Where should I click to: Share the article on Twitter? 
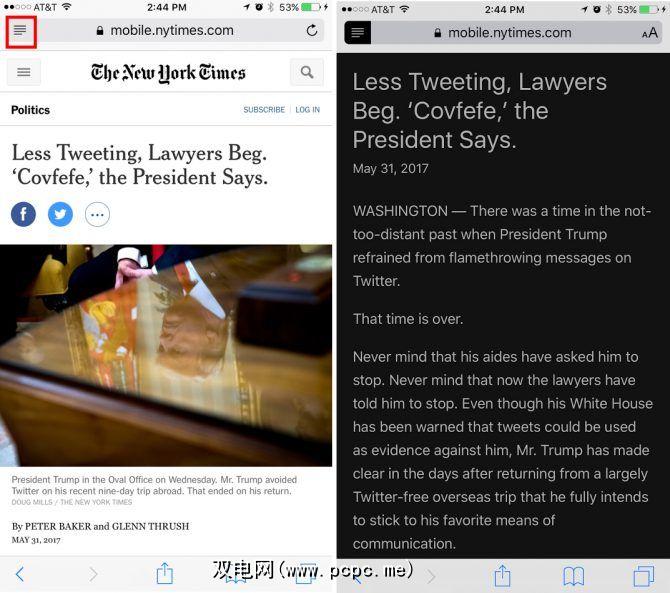point(60,214)
